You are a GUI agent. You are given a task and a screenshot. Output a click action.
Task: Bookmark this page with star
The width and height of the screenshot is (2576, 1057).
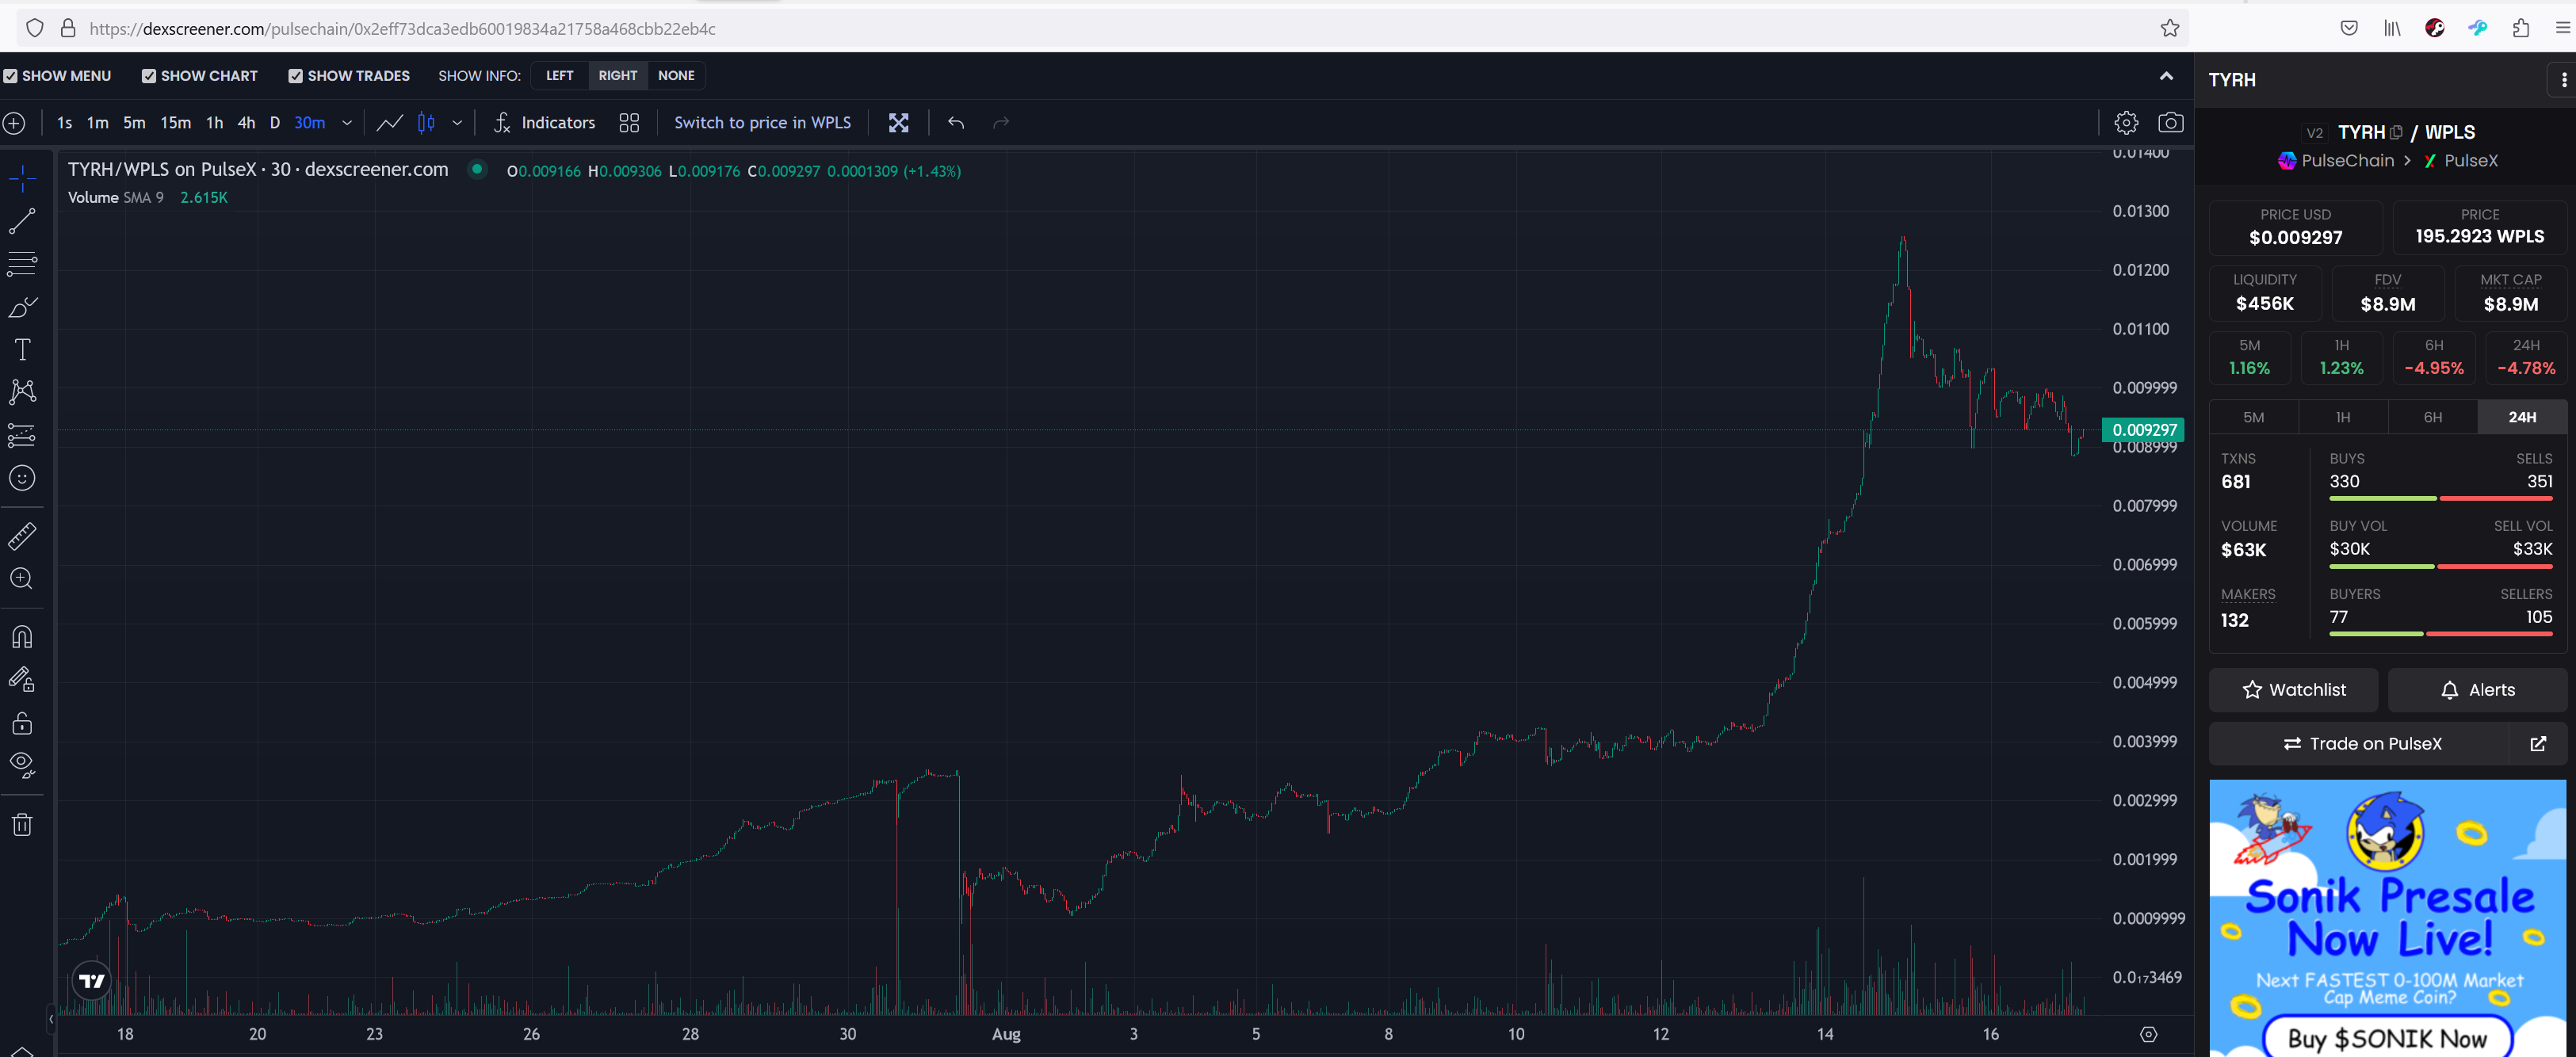pyautogui.click(x=2170, y=28)
